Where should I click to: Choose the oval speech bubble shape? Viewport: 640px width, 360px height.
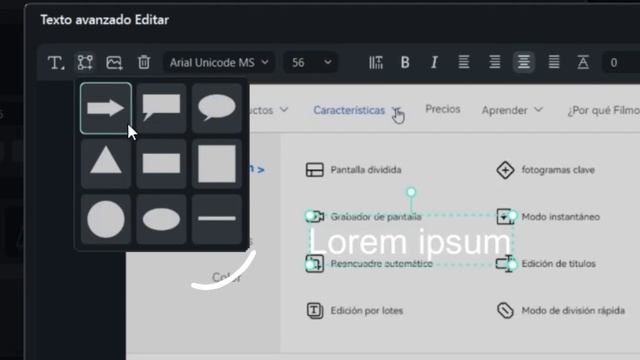click(217, 108)
